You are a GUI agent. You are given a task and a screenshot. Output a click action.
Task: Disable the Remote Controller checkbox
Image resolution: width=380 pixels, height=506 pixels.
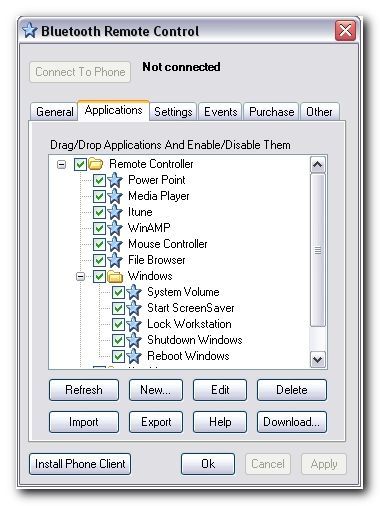click(80, 164)
